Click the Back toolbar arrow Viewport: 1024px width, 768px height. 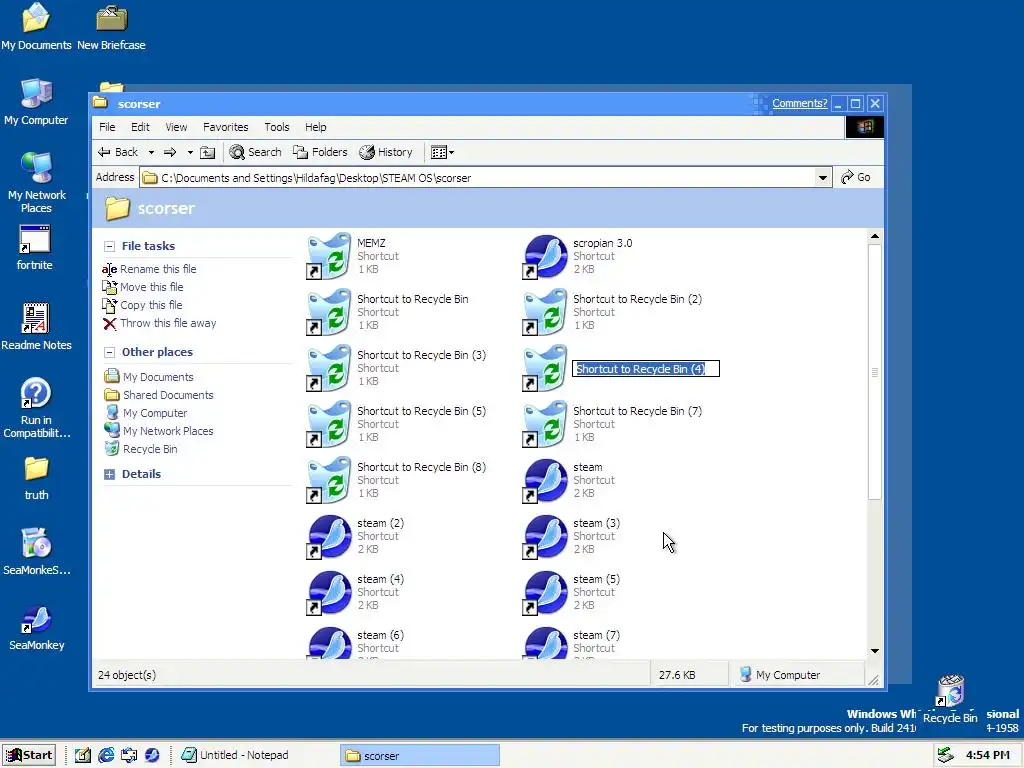tap(118, 152)
